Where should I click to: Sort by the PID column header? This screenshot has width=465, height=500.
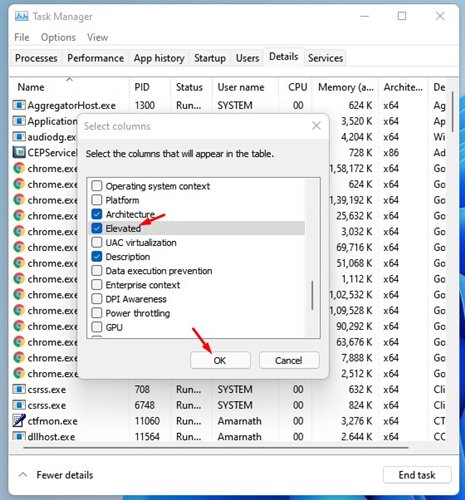[x=150, y=87]
